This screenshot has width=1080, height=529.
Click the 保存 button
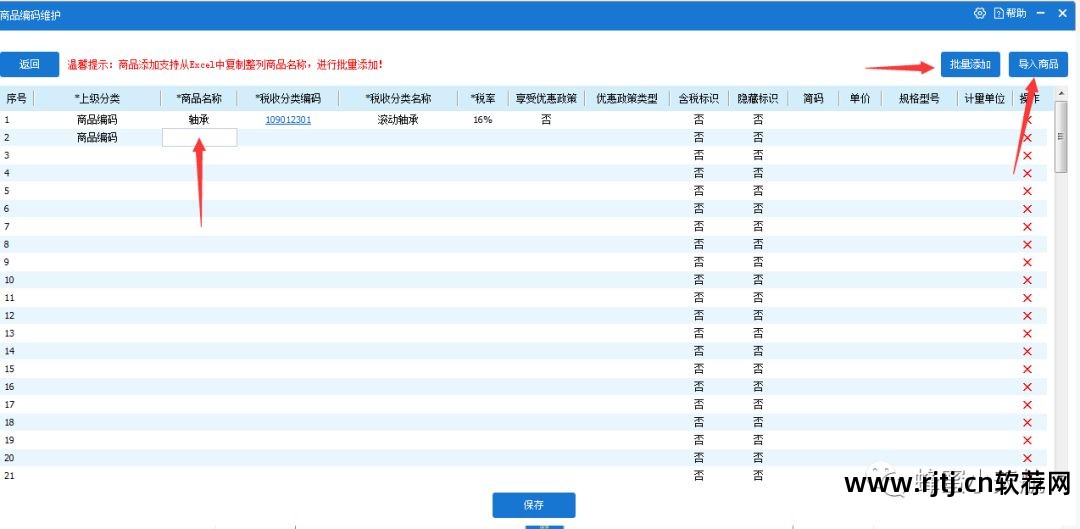point(534,505)
